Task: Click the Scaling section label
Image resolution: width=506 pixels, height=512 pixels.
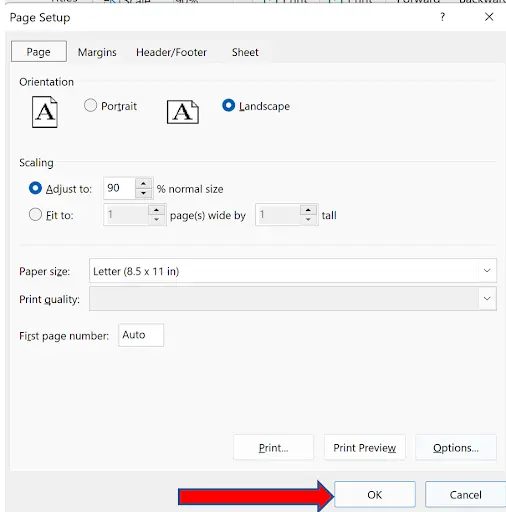Action: pyautogui.click(x=36, y=163)
